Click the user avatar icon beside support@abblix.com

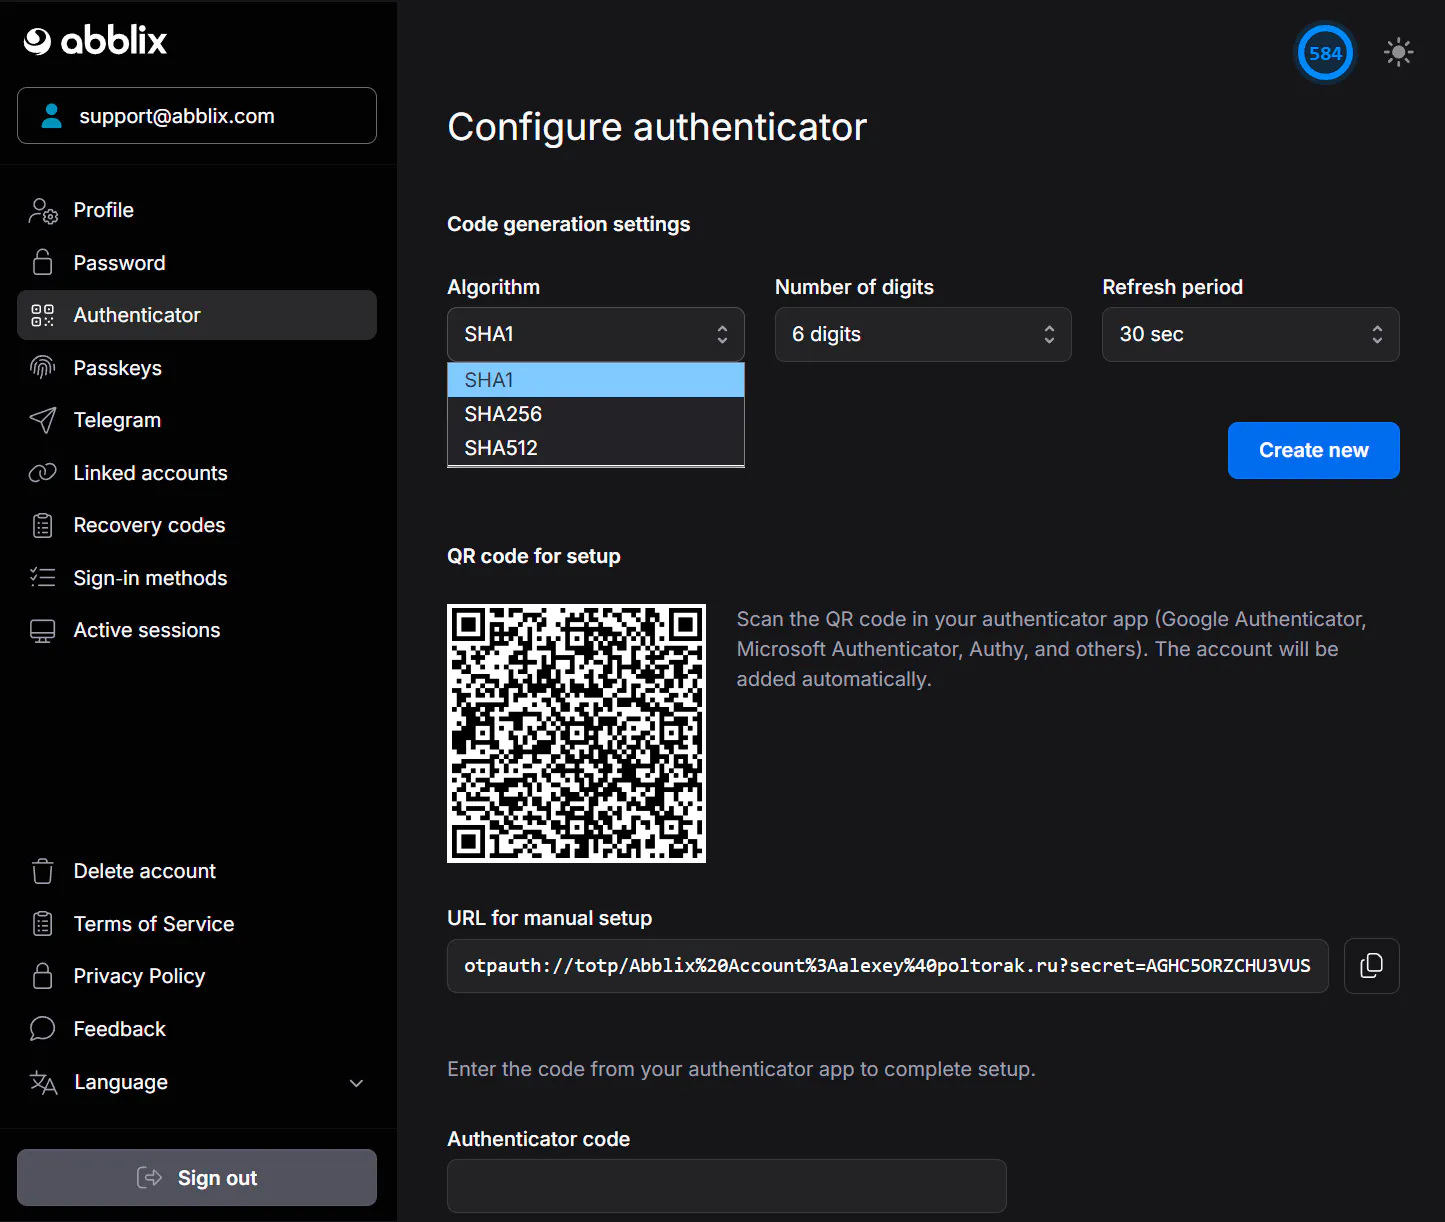tap(51, 116)
